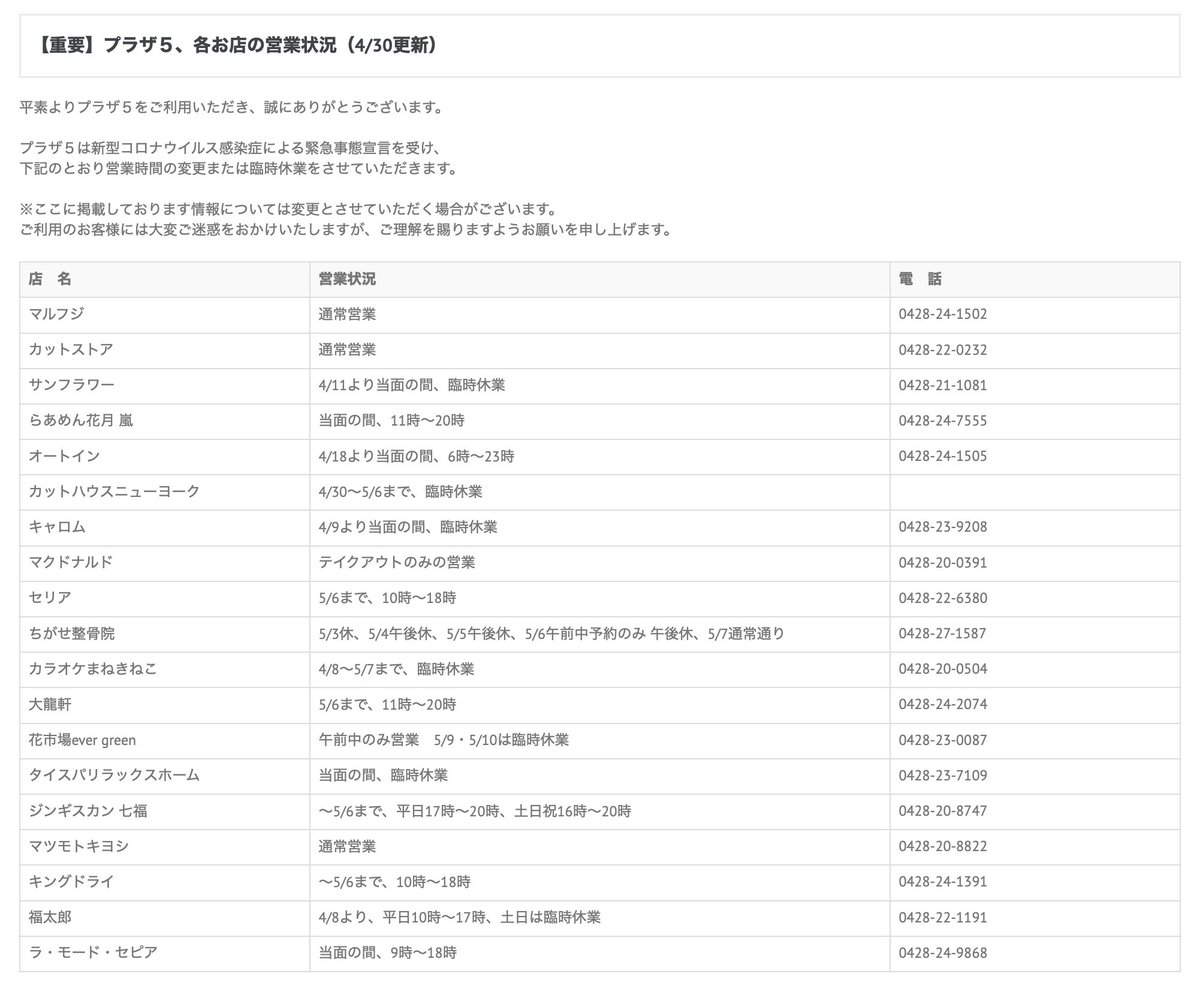The height and width of the screenshot is (989, 1200).
Task: Select the キャロム store name
Action: (x=57, y=527)
